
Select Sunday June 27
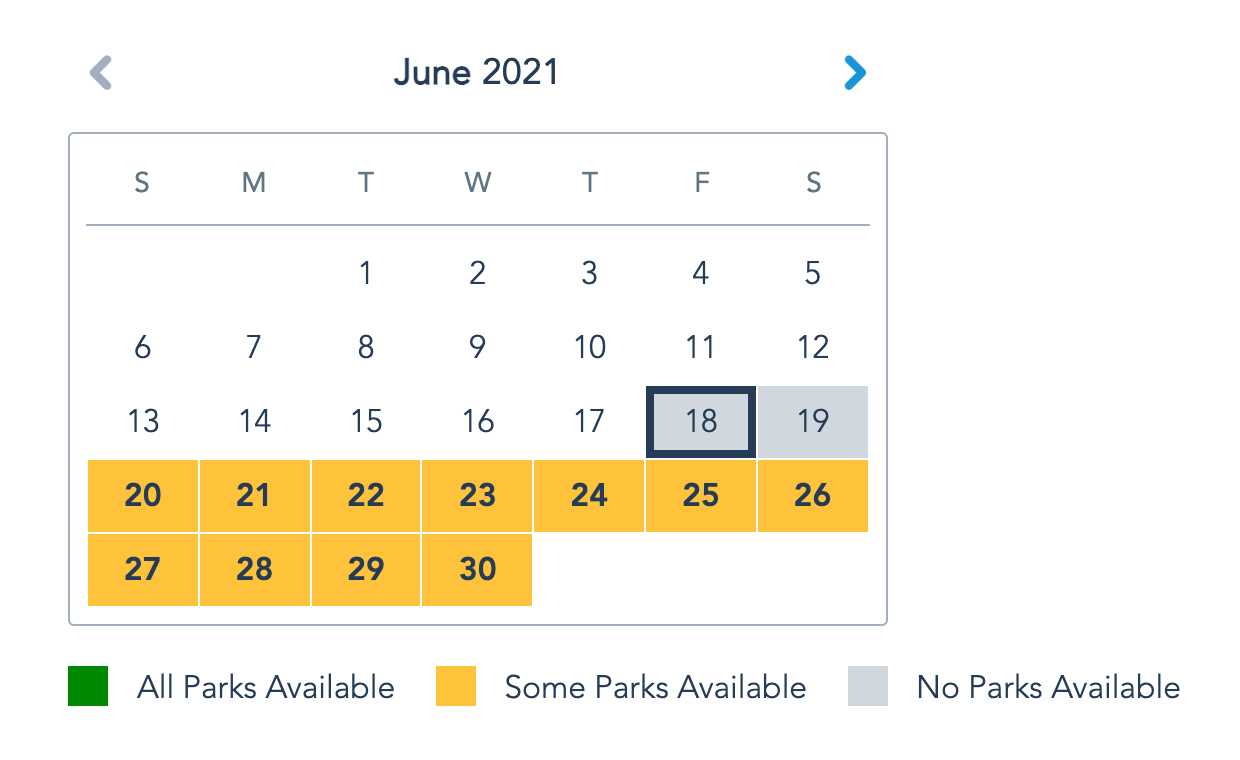point(143,570)
